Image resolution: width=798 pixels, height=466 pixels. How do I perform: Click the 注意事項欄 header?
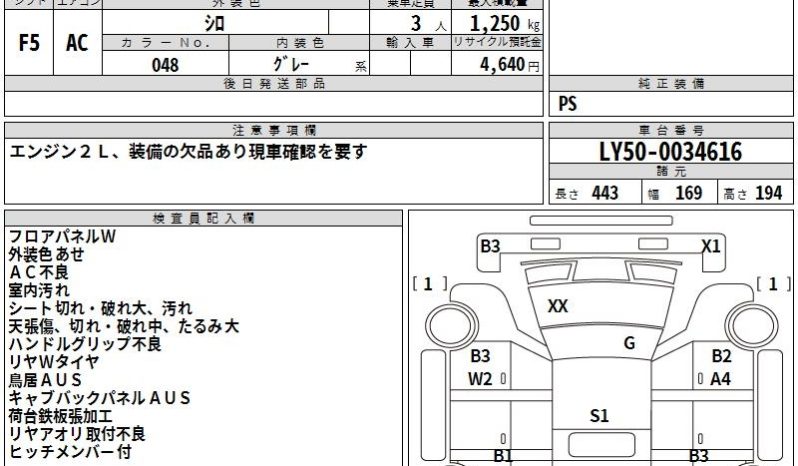(274, 131)
